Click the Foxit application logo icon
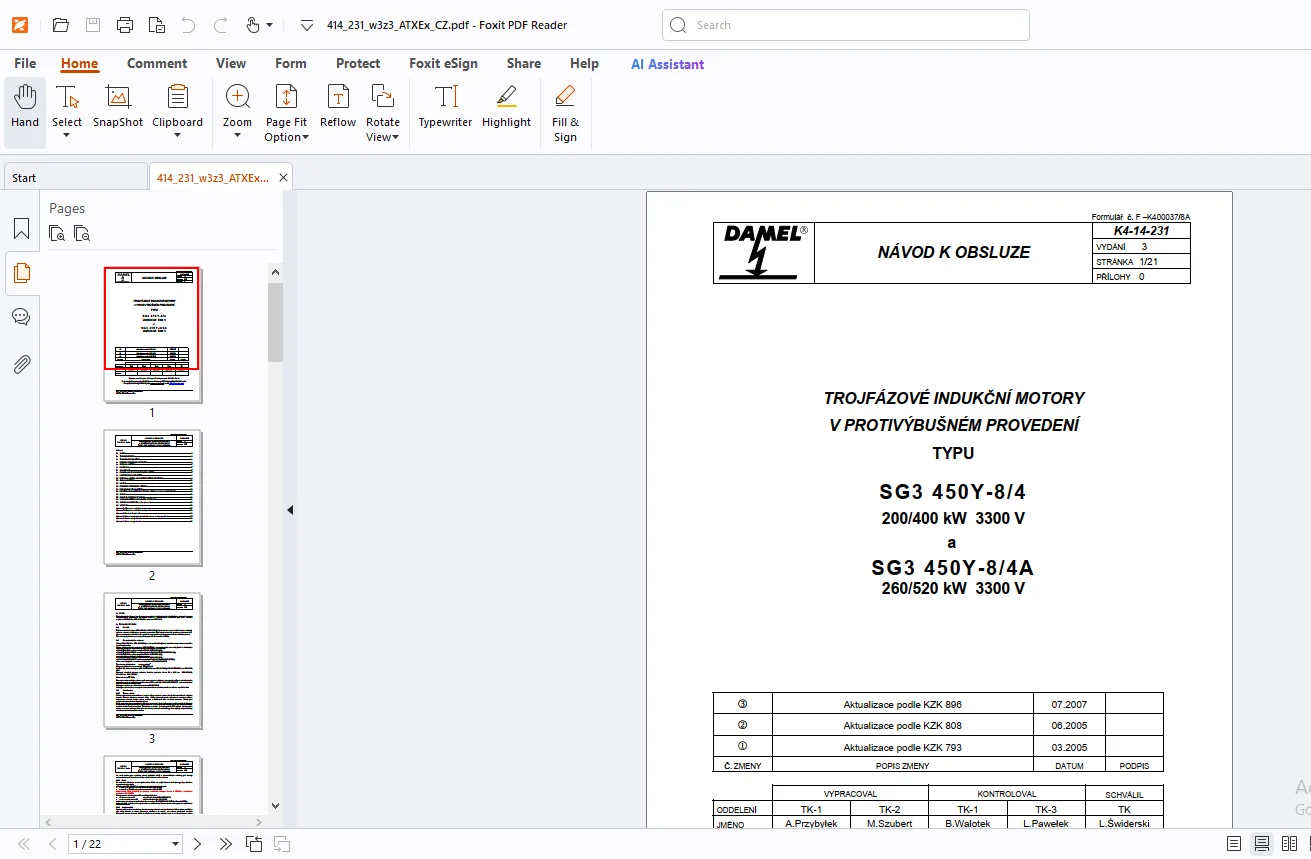 tap(20, 25)
